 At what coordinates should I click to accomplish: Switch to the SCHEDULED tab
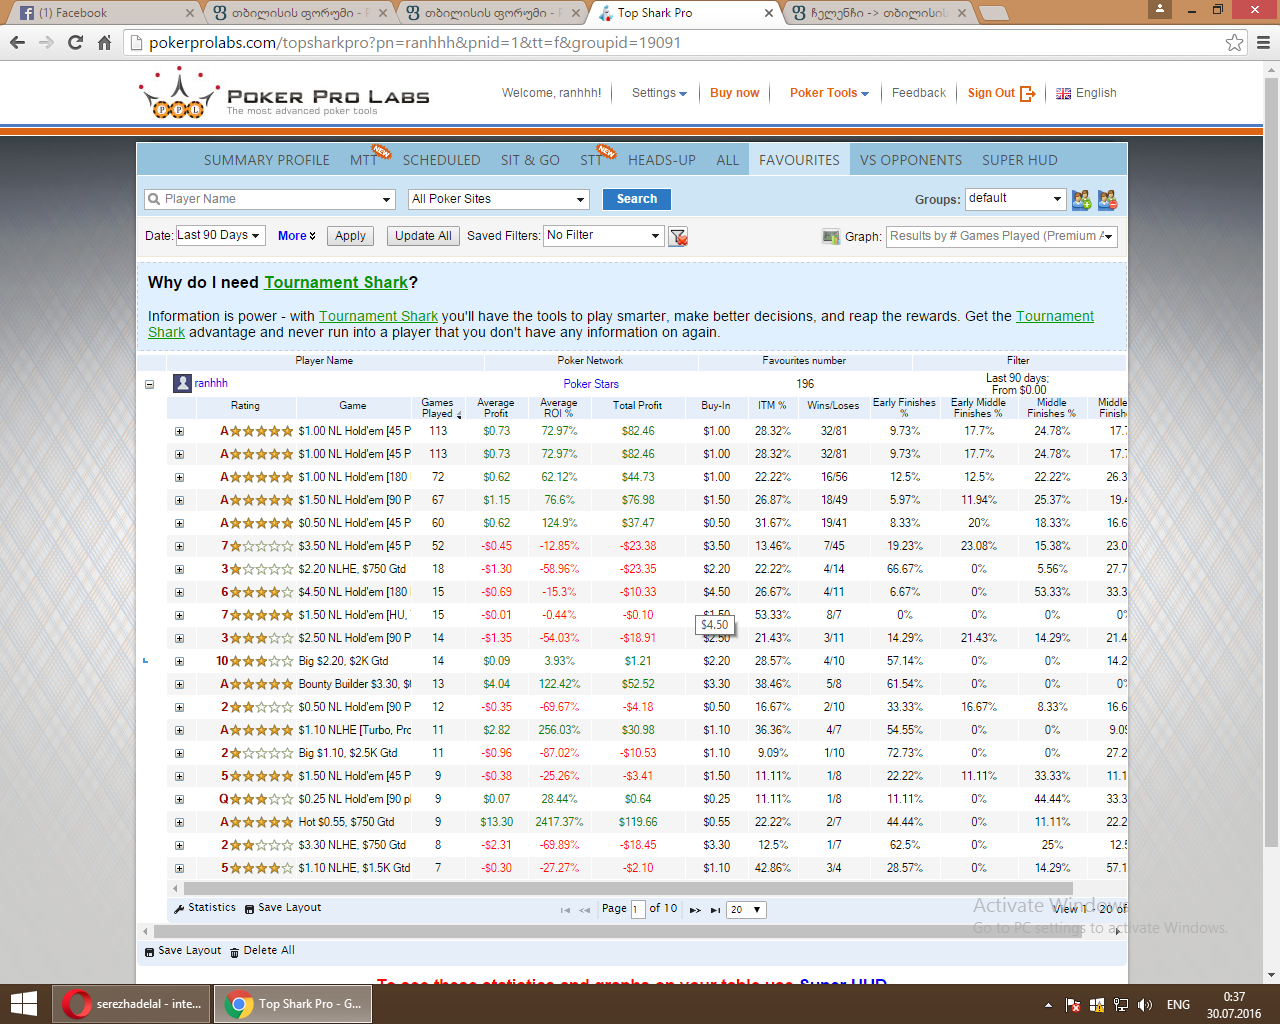(441, 160)
